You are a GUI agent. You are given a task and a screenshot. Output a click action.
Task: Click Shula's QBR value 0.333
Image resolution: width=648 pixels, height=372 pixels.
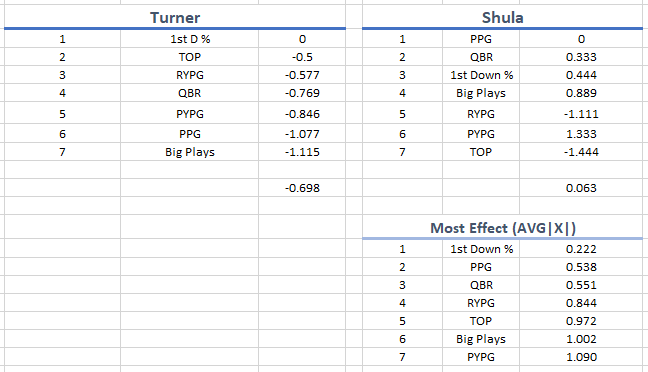tap(581, 57)
